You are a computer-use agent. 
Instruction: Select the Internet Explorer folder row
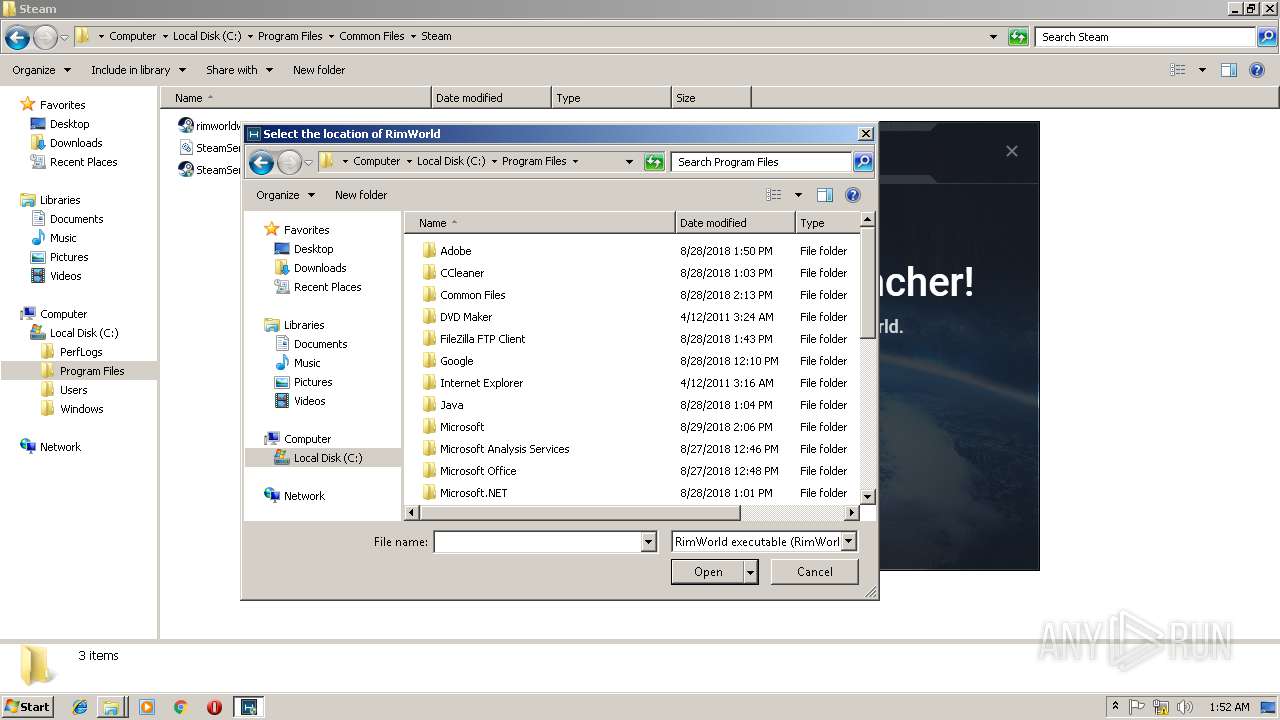632,383
